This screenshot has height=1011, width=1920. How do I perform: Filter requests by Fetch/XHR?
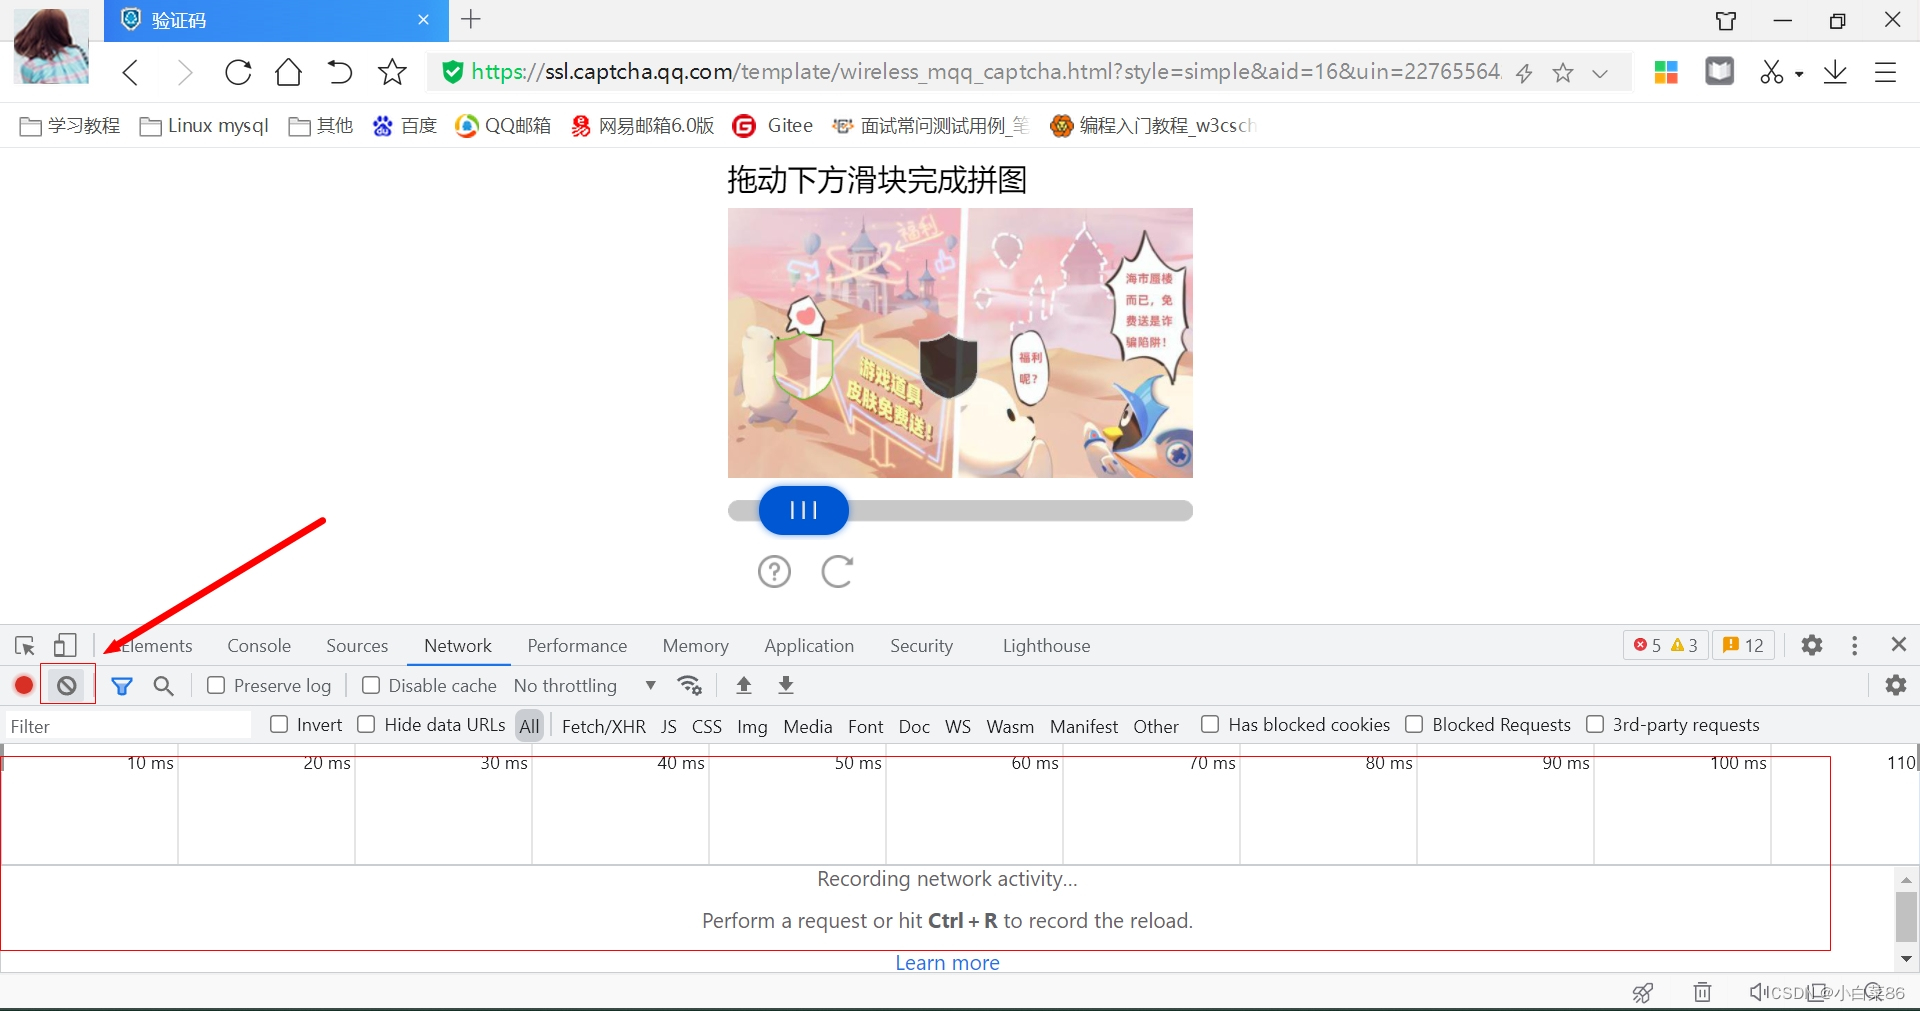(604, 726)
